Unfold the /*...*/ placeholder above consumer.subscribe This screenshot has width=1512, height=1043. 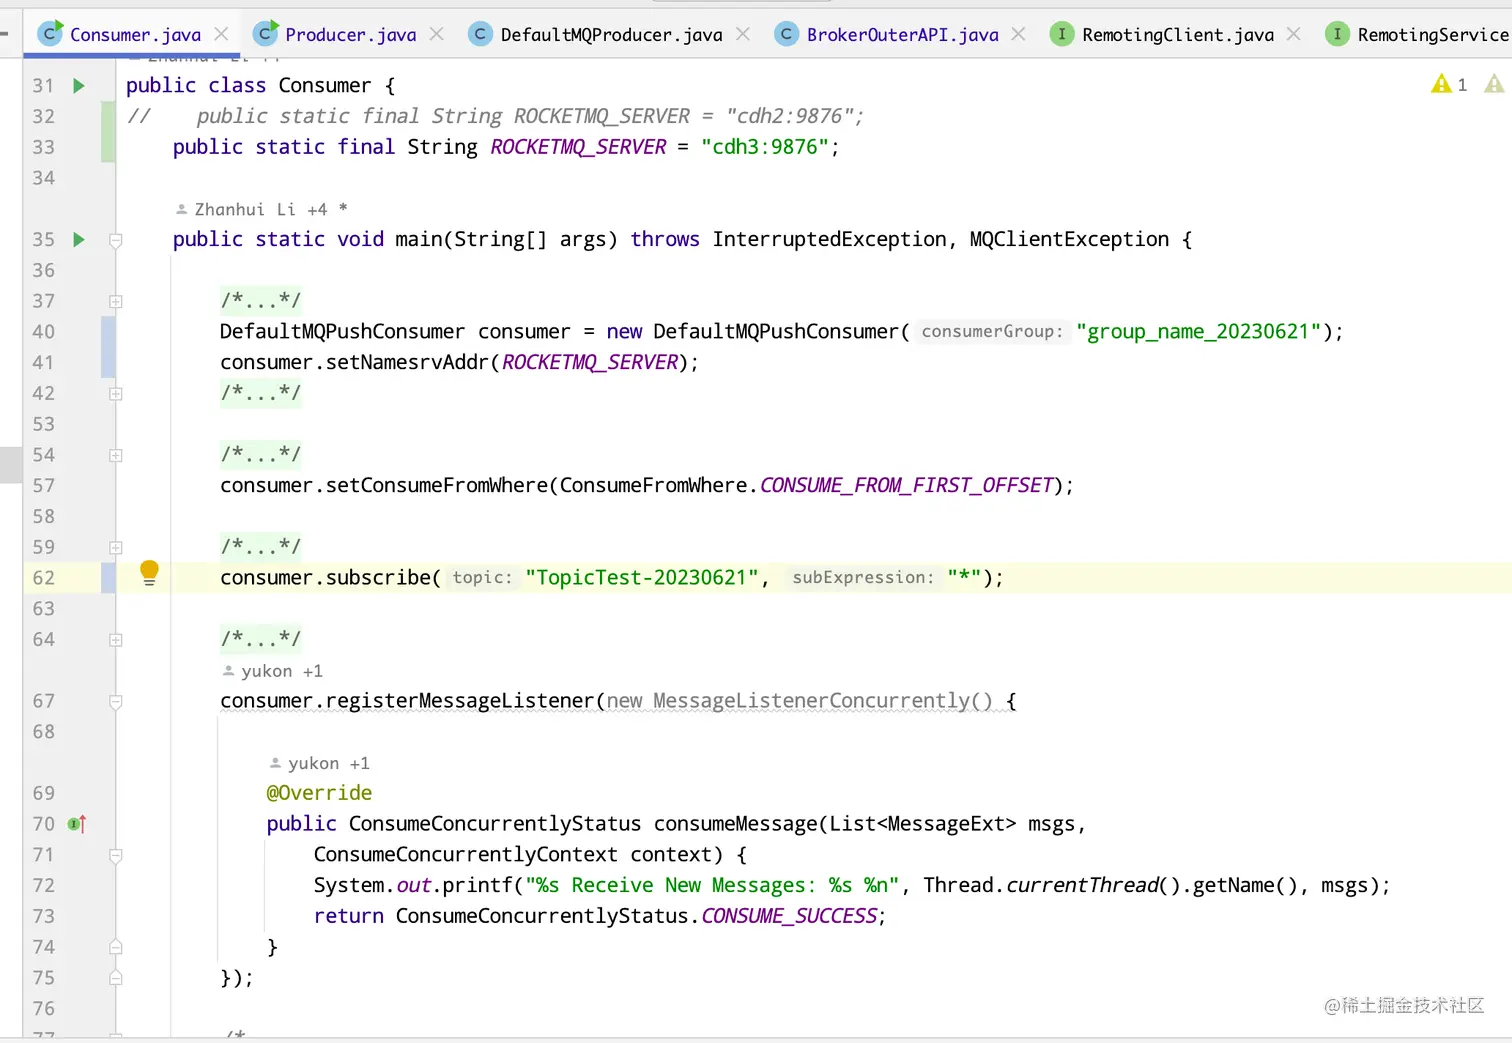(260, 547)
